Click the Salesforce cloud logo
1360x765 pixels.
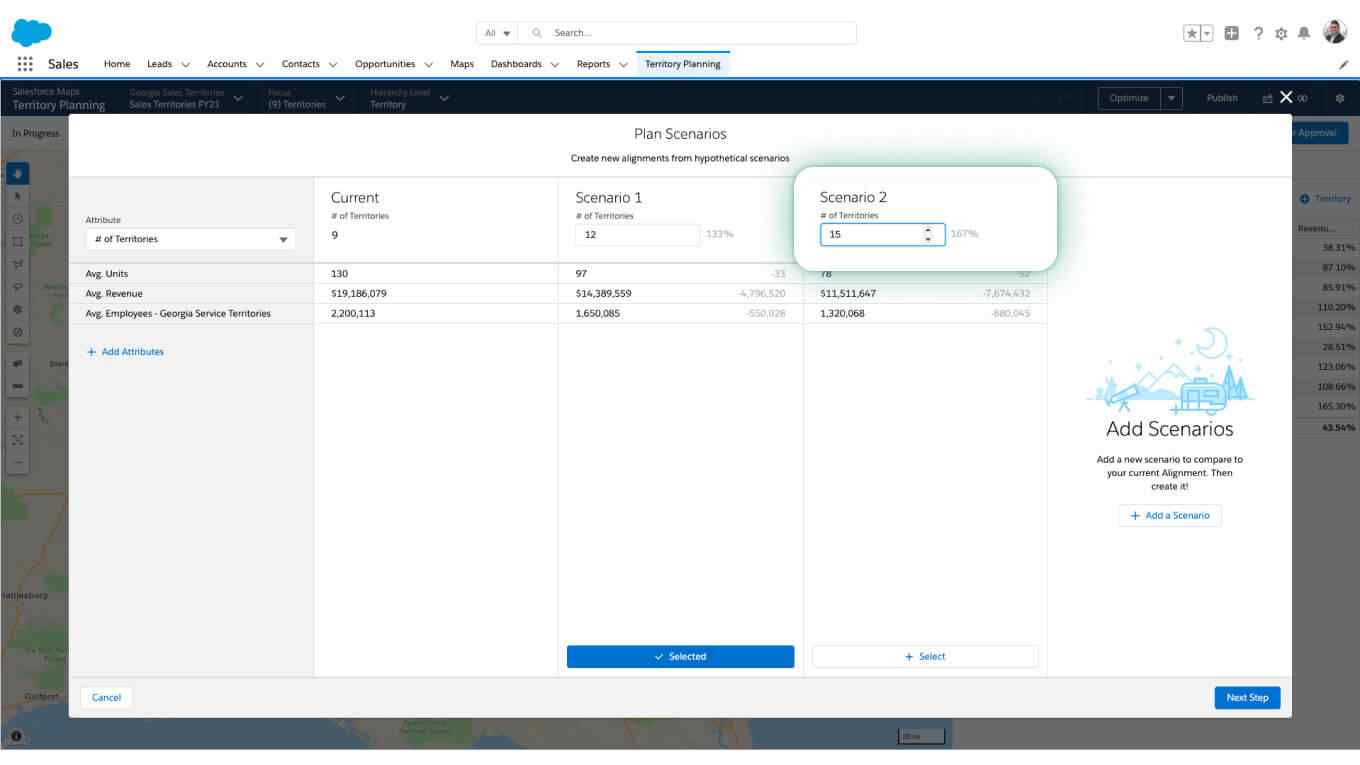pyautogui.click(x=31, y=33)
